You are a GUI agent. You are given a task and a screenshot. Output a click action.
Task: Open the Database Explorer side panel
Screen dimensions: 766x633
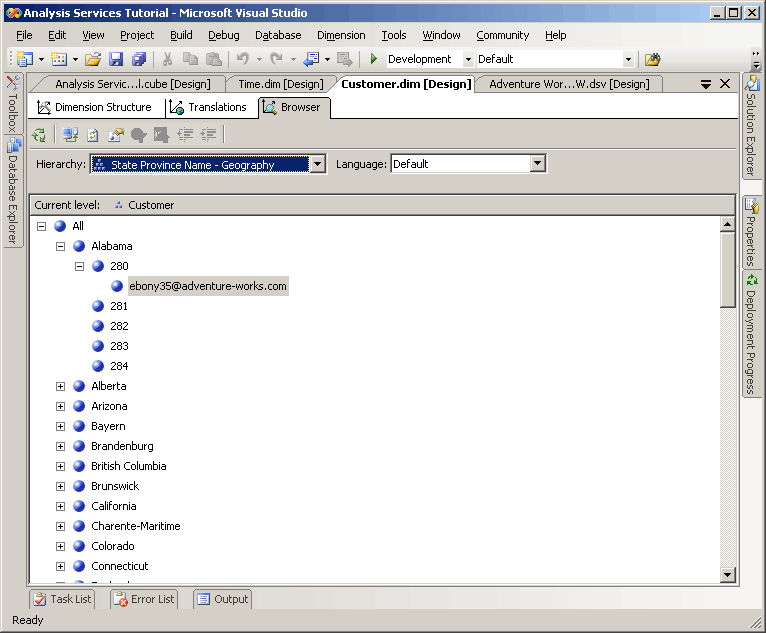13,191
